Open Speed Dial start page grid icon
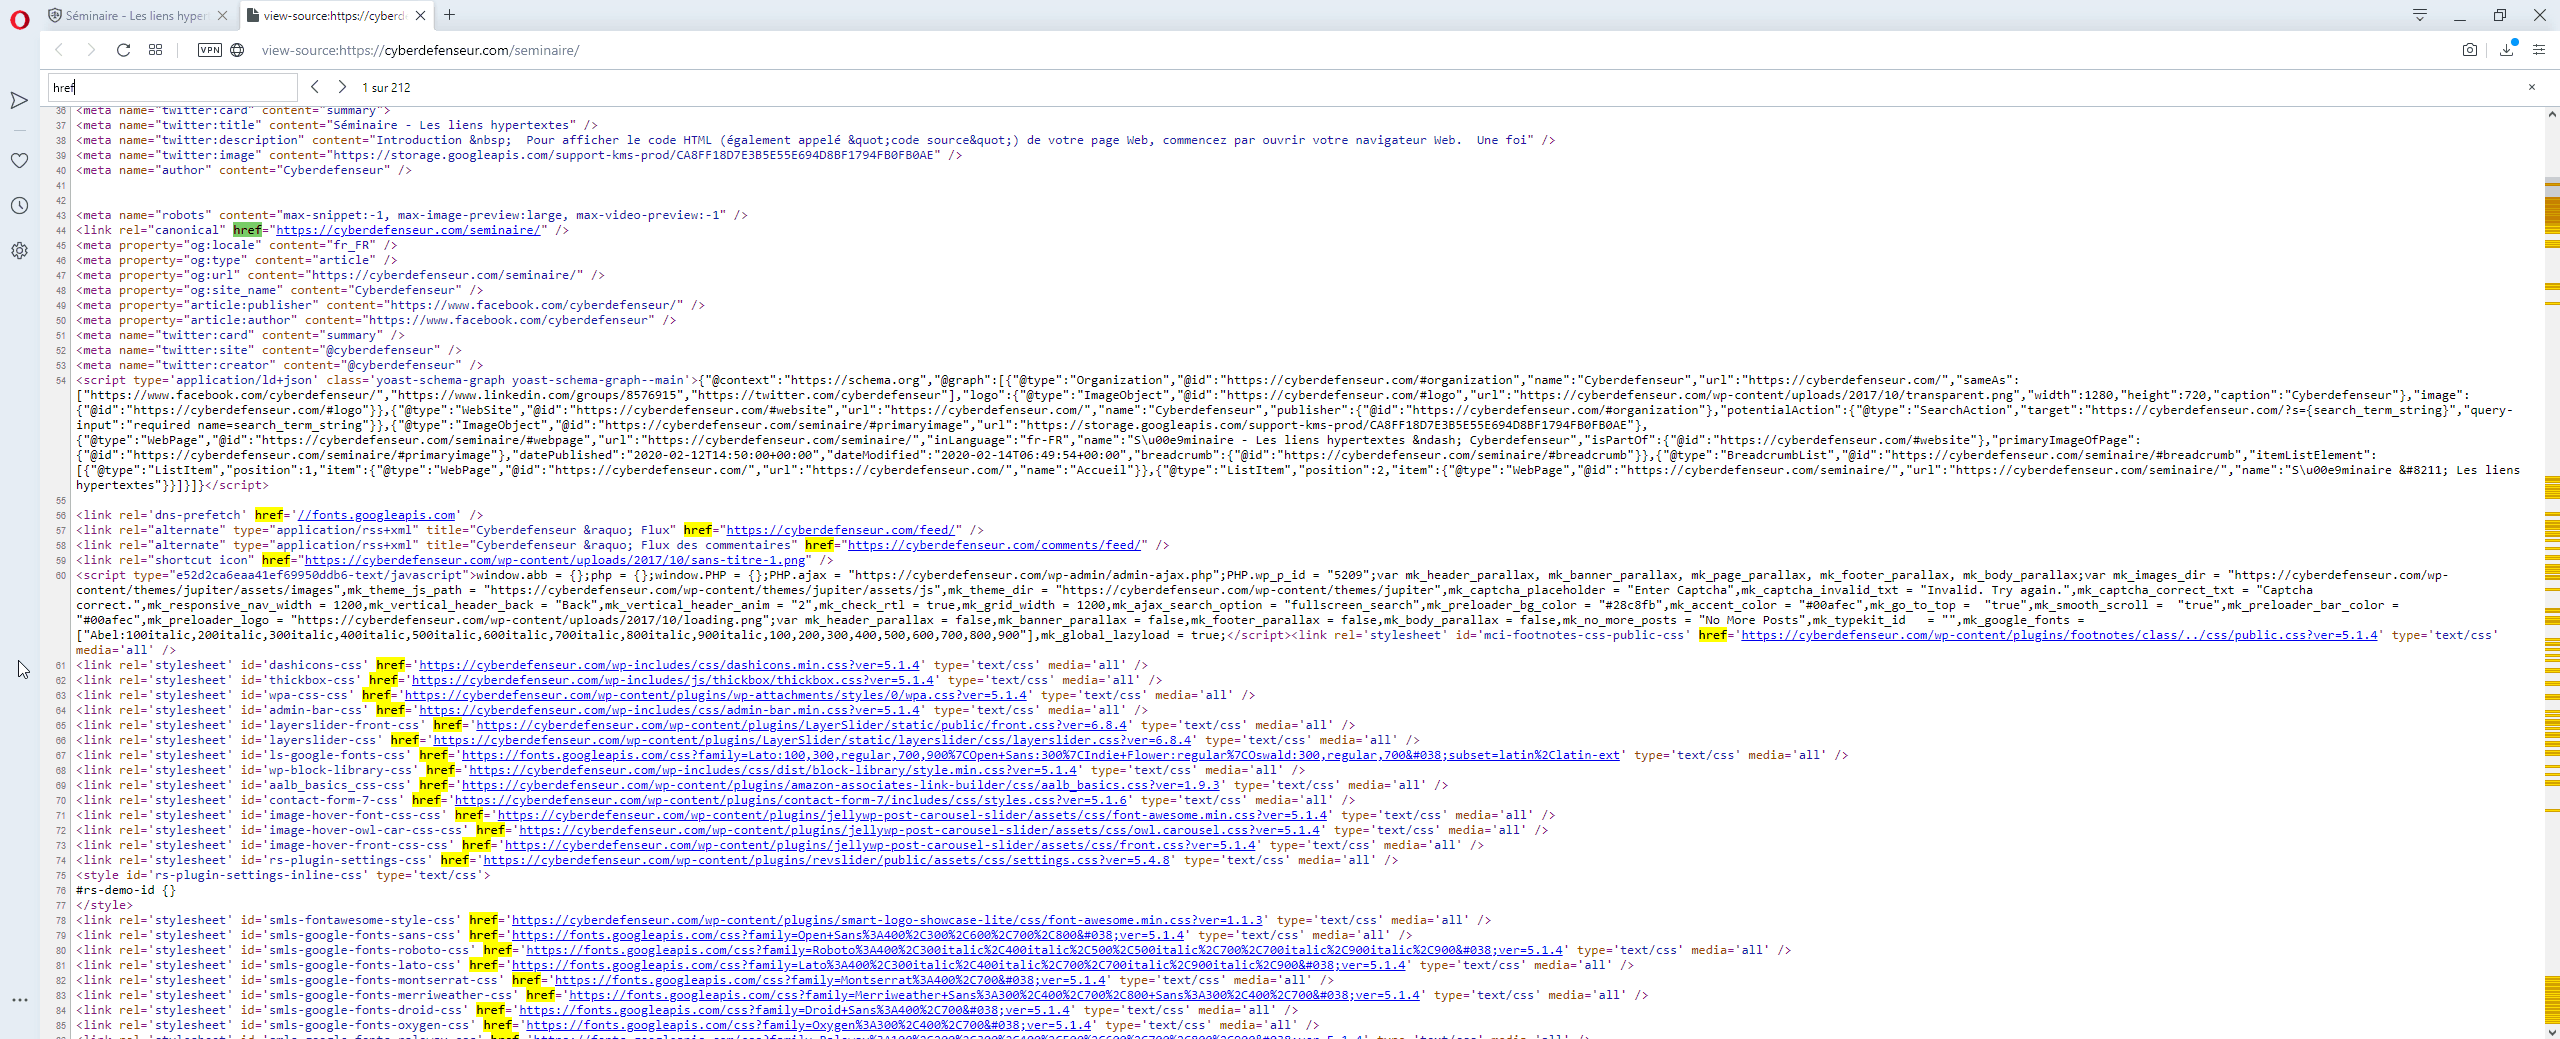 pos(155,50)
